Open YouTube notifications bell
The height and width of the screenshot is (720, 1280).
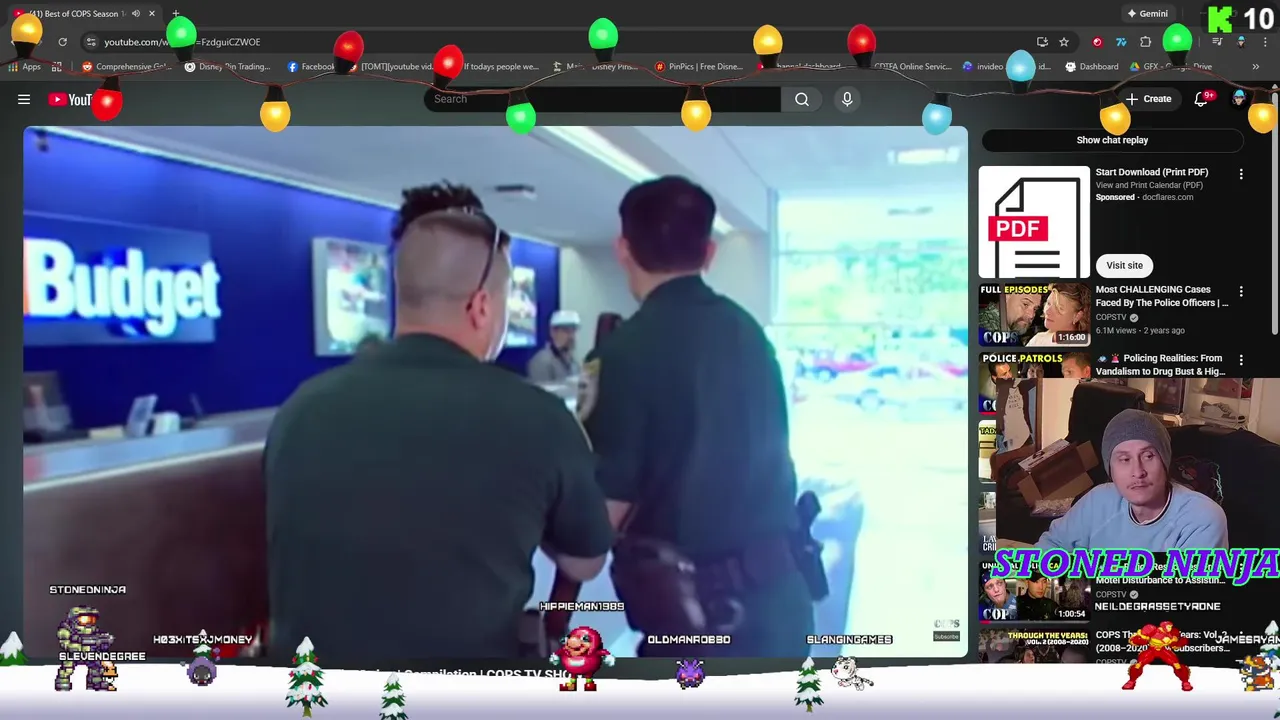click(x=1201, y=99)
